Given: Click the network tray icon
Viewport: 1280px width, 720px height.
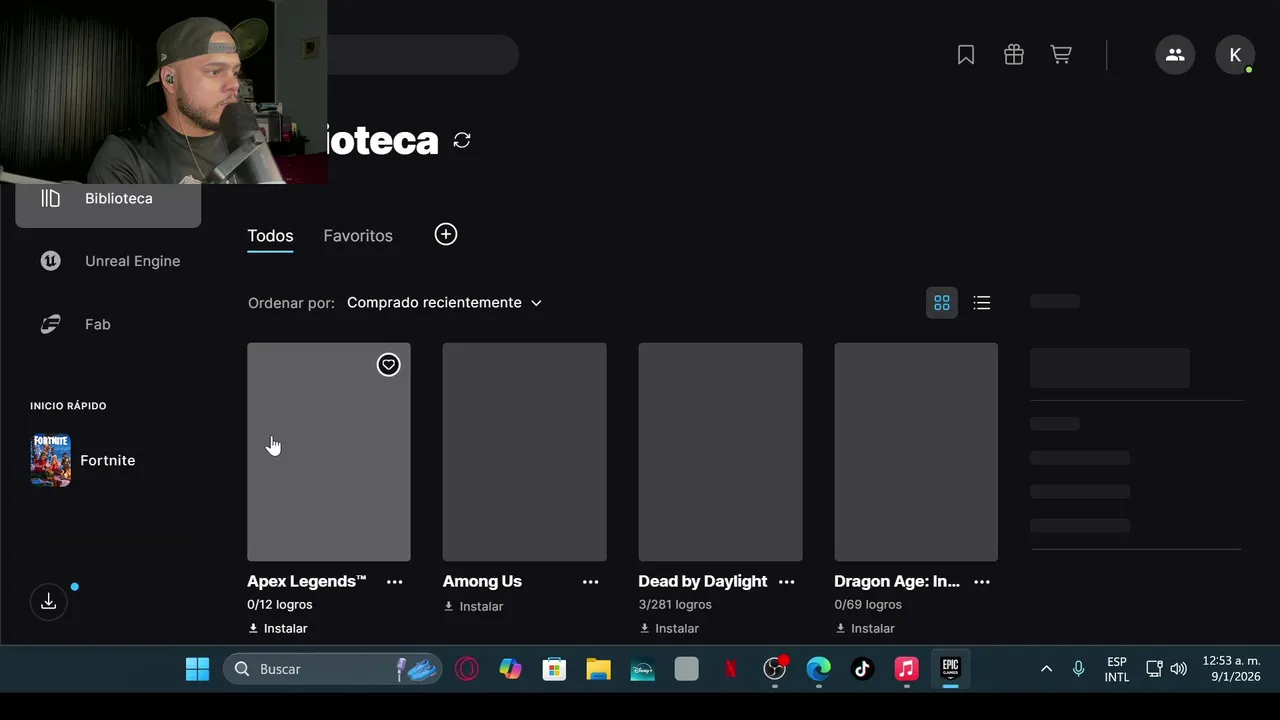Looking at the screenshot, I should pyautogui.click(x=1153, y=669).
